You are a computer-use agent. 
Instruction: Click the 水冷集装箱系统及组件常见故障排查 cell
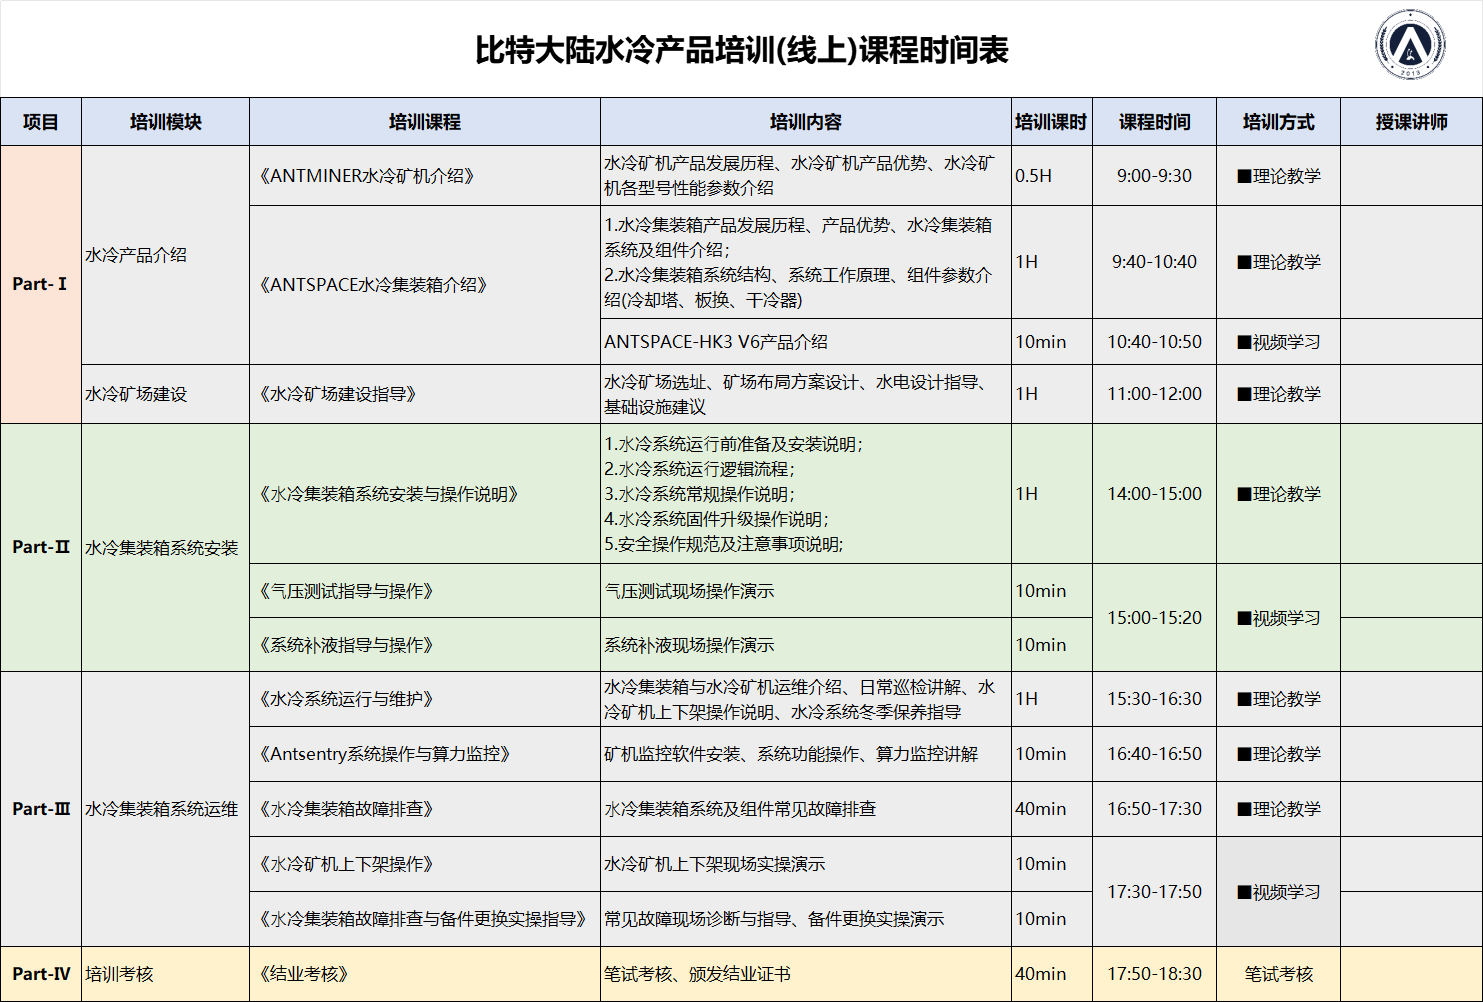tap(806, 809)
